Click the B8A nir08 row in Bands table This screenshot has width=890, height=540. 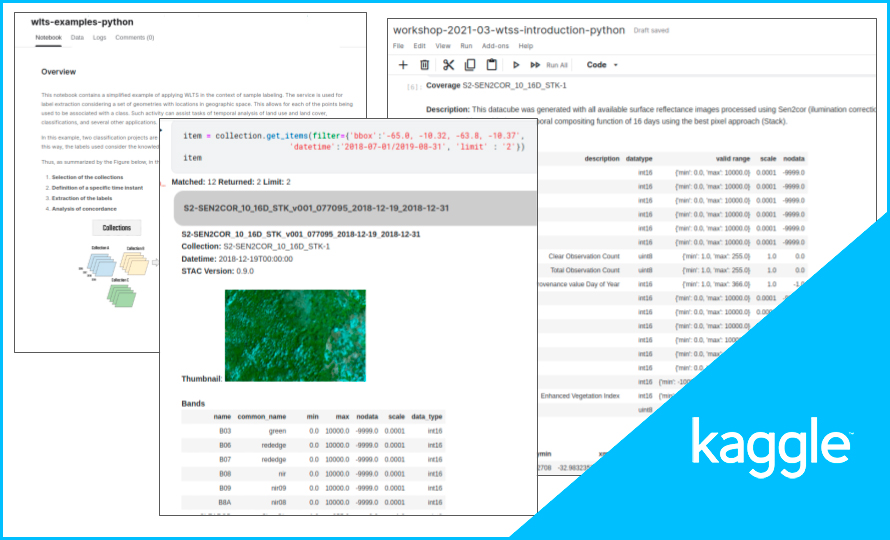click(313, 502)
